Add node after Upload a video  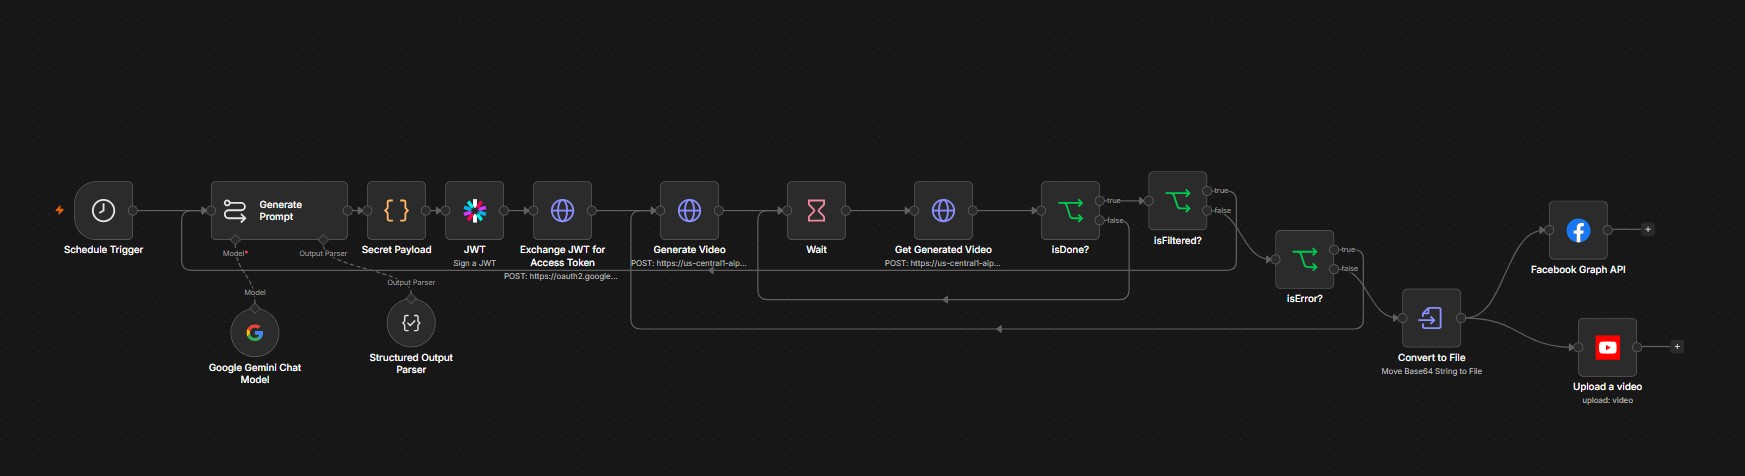[x=1677, y=347]
